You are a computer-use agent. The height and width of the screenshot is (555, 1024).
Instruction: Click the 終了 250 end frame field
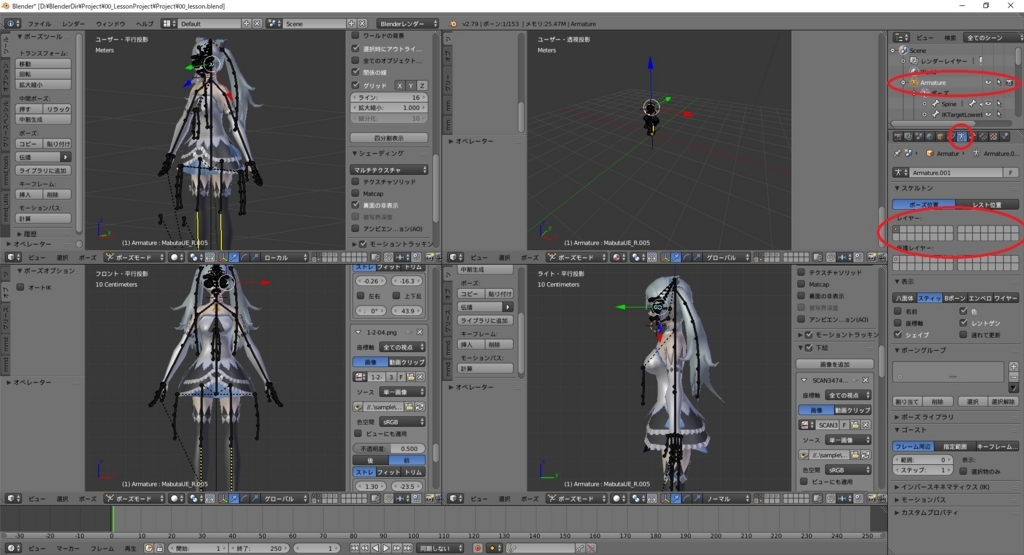(259, 548)
